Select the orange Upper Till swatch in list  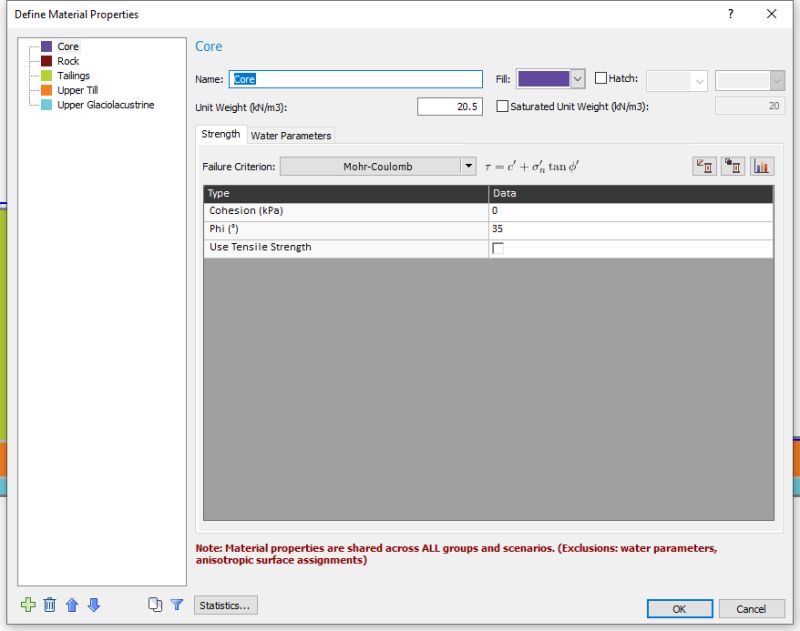[x=46, y=90]
